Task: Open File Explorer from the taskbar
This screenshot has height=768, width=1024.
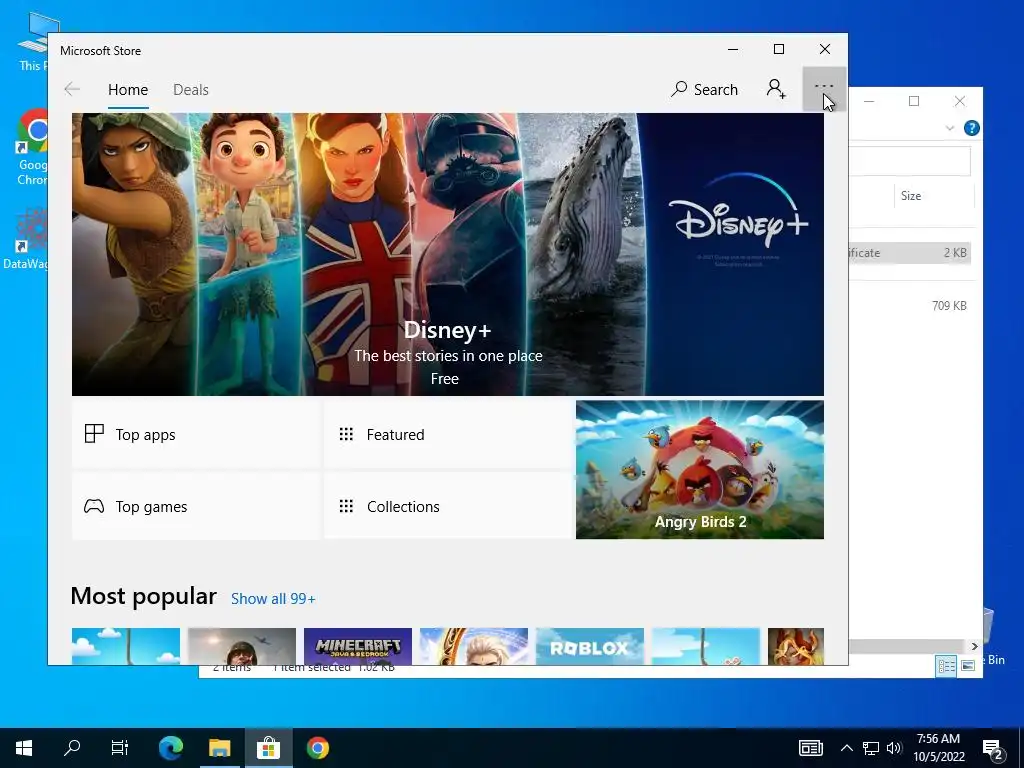Action: [x=219, y=748]
